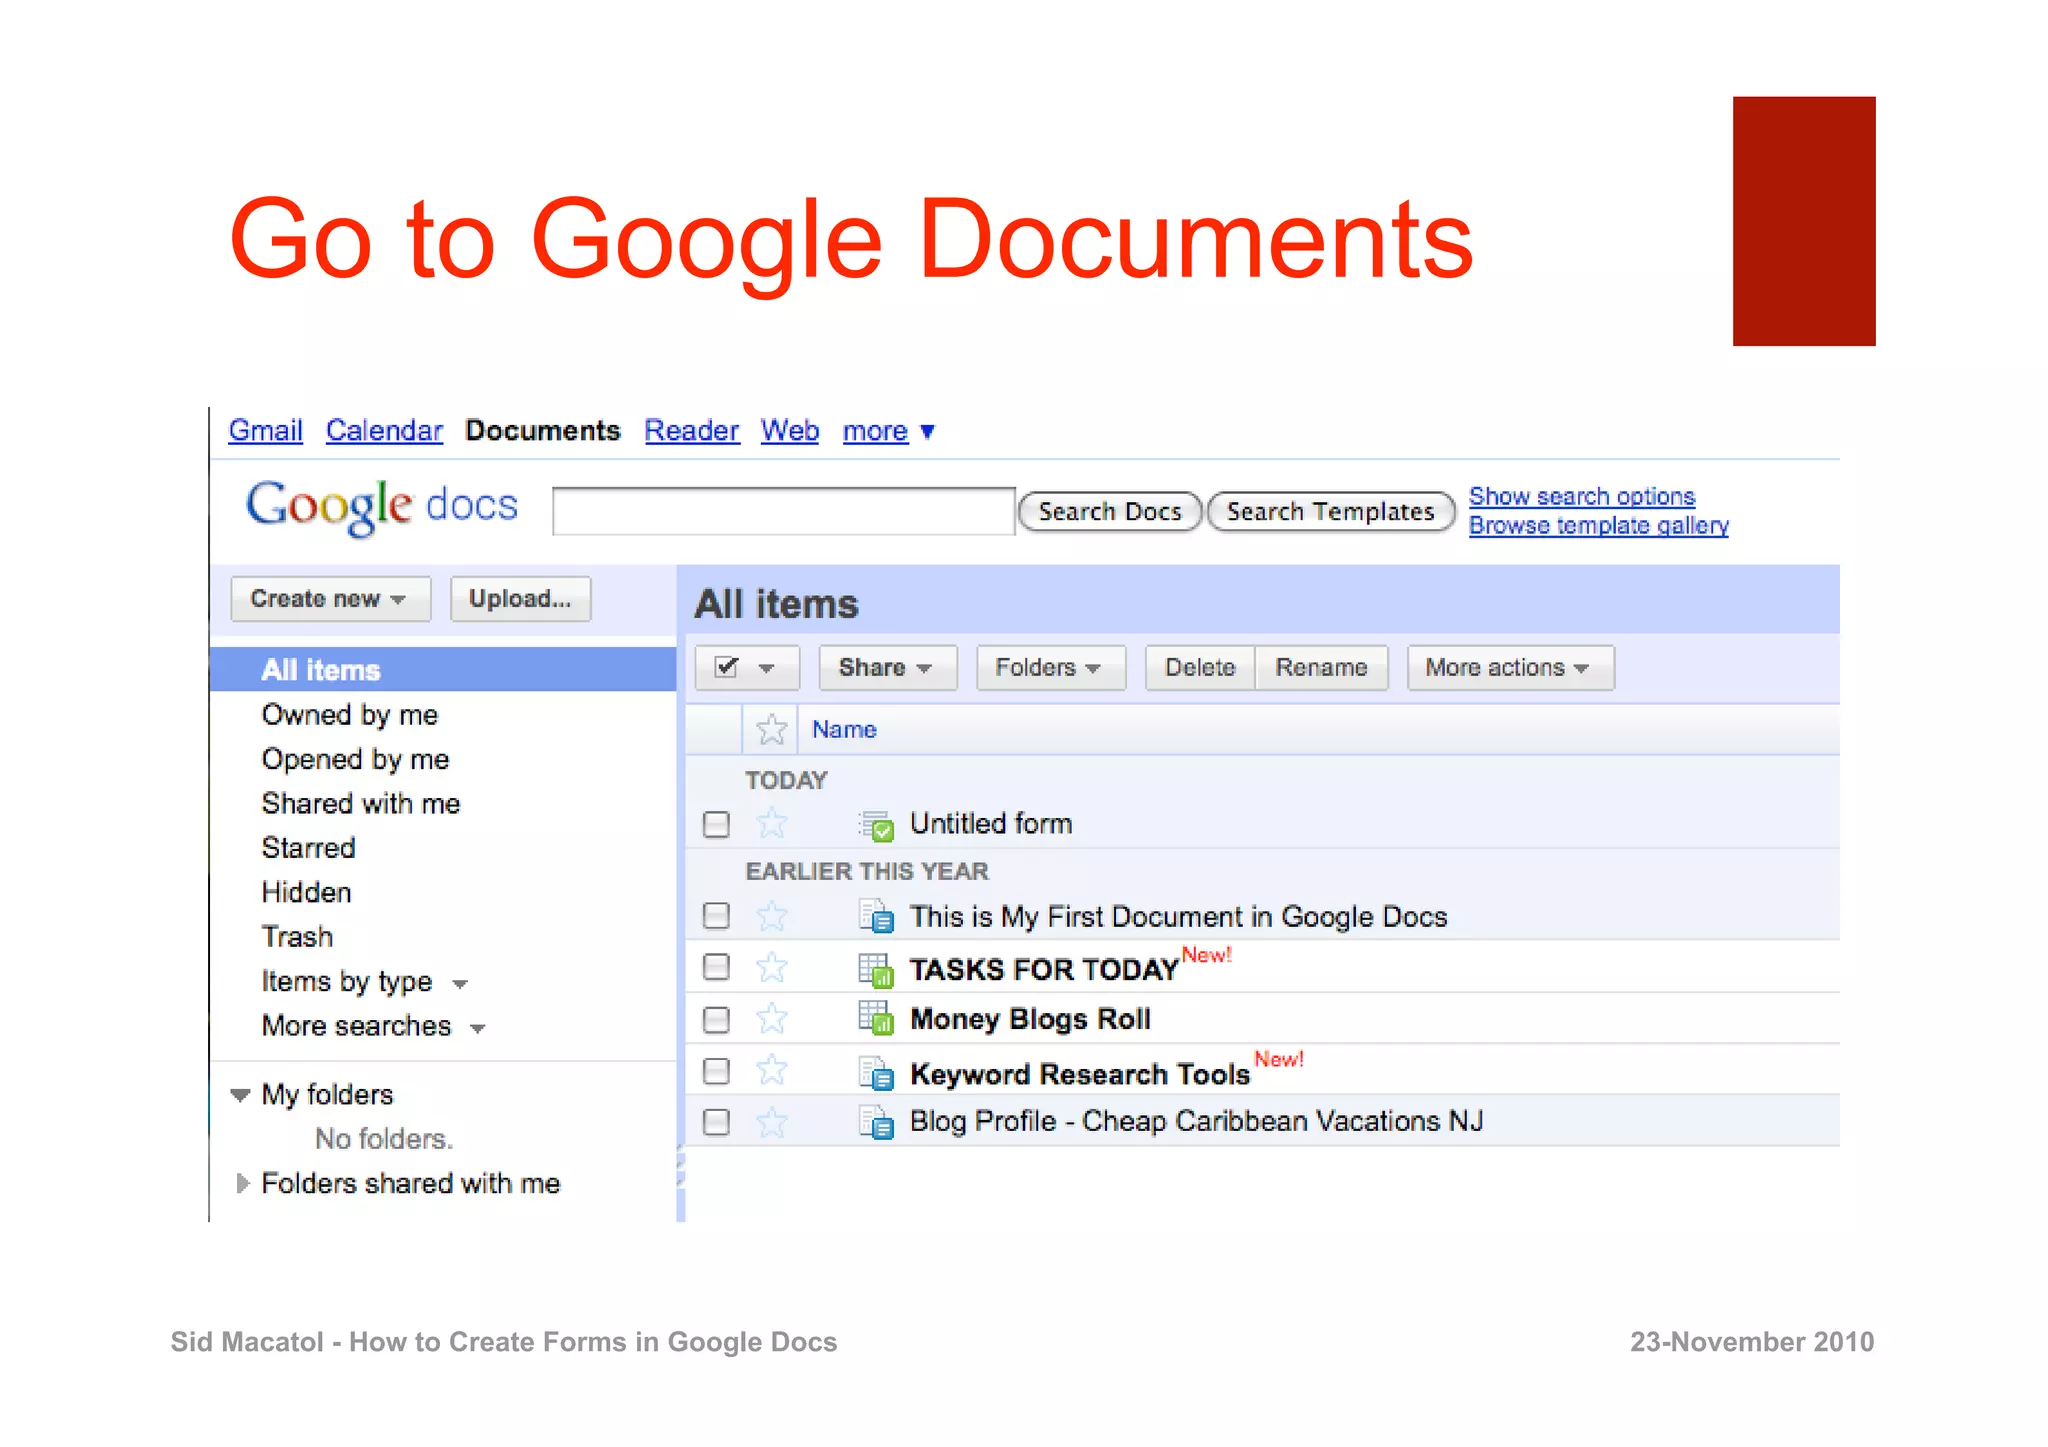Click the Rename button
This screenshot has height=1447, width=2048.
(x=1321, y=667)
